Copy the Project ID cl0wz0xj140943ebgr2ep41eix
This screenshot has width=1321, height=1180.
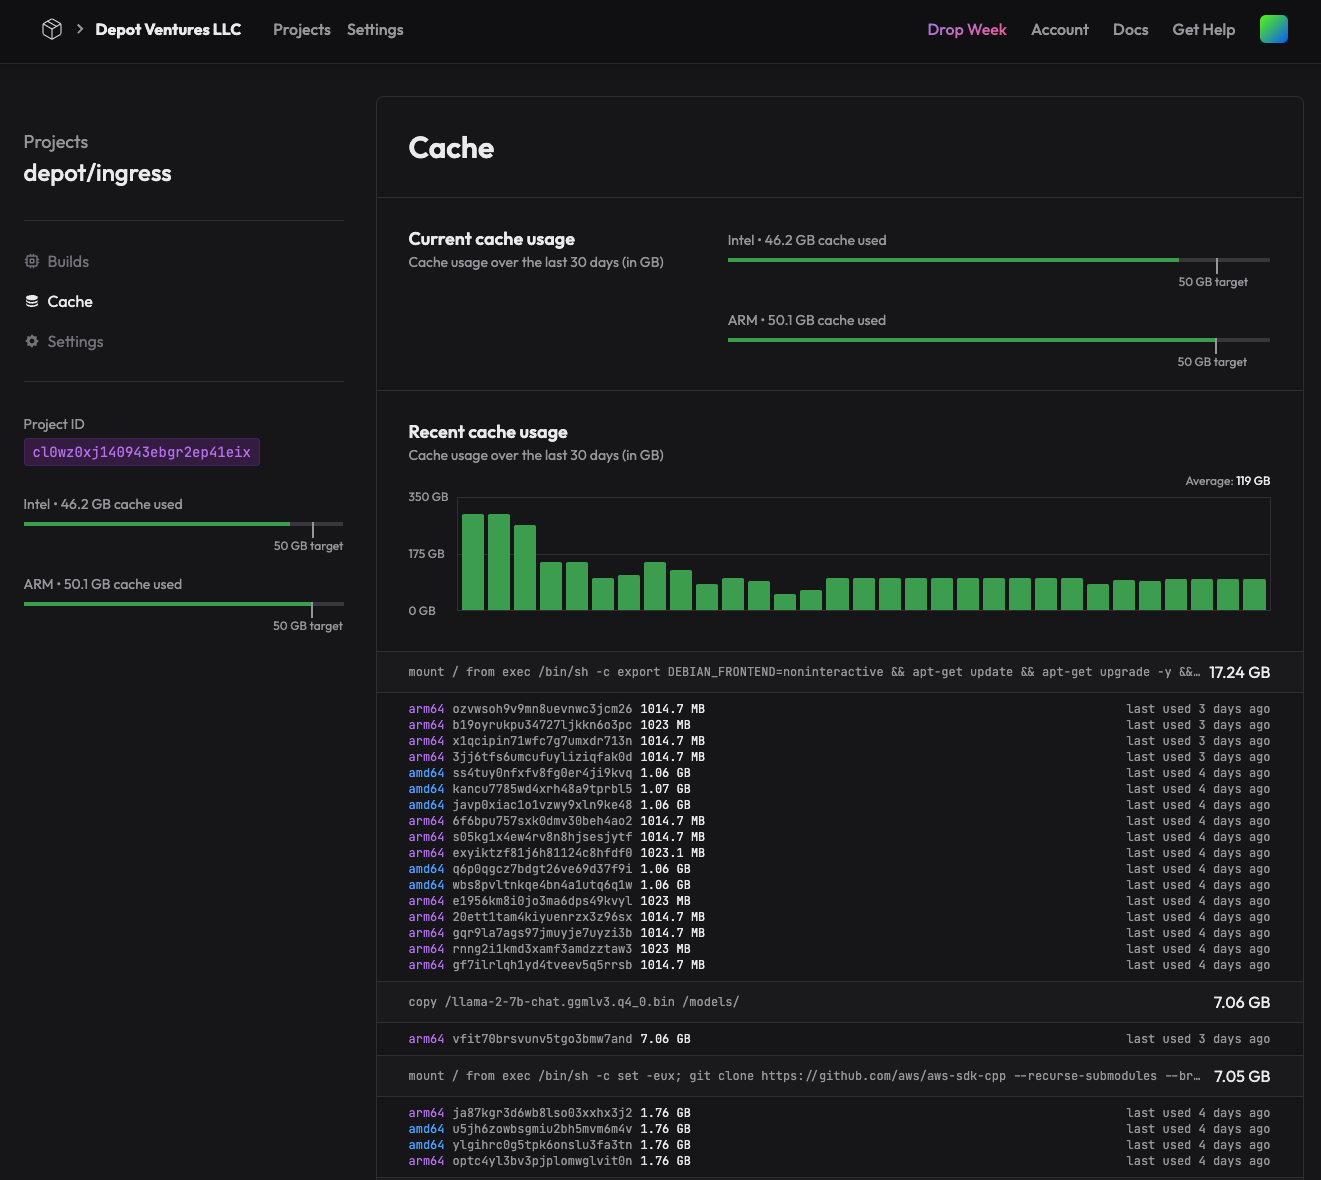pos(141,452)
